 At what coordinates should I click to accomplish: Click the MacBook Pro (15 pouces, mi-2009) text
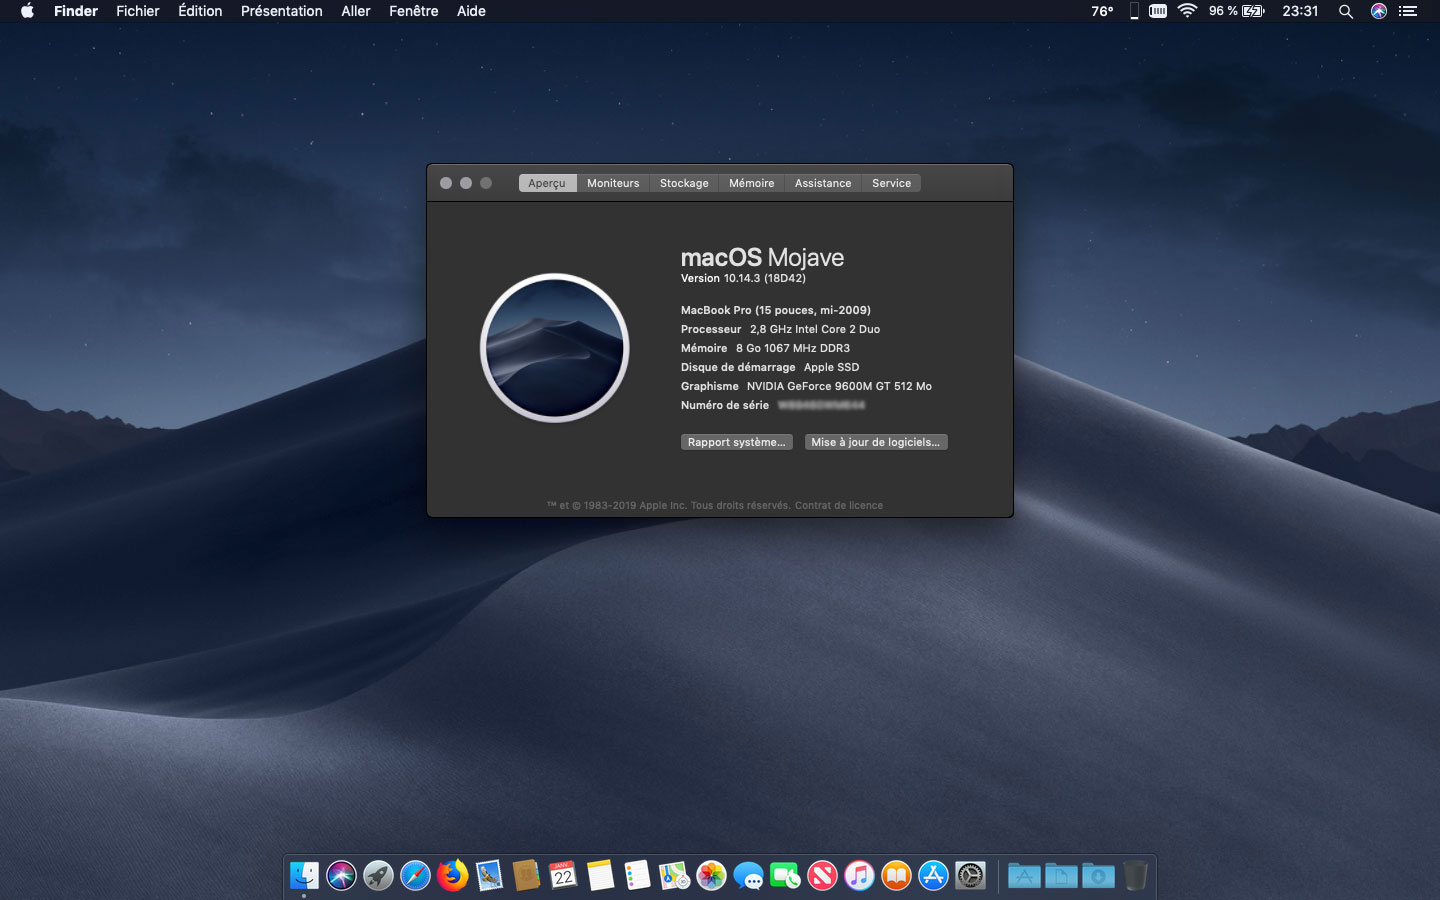point(776,310)
